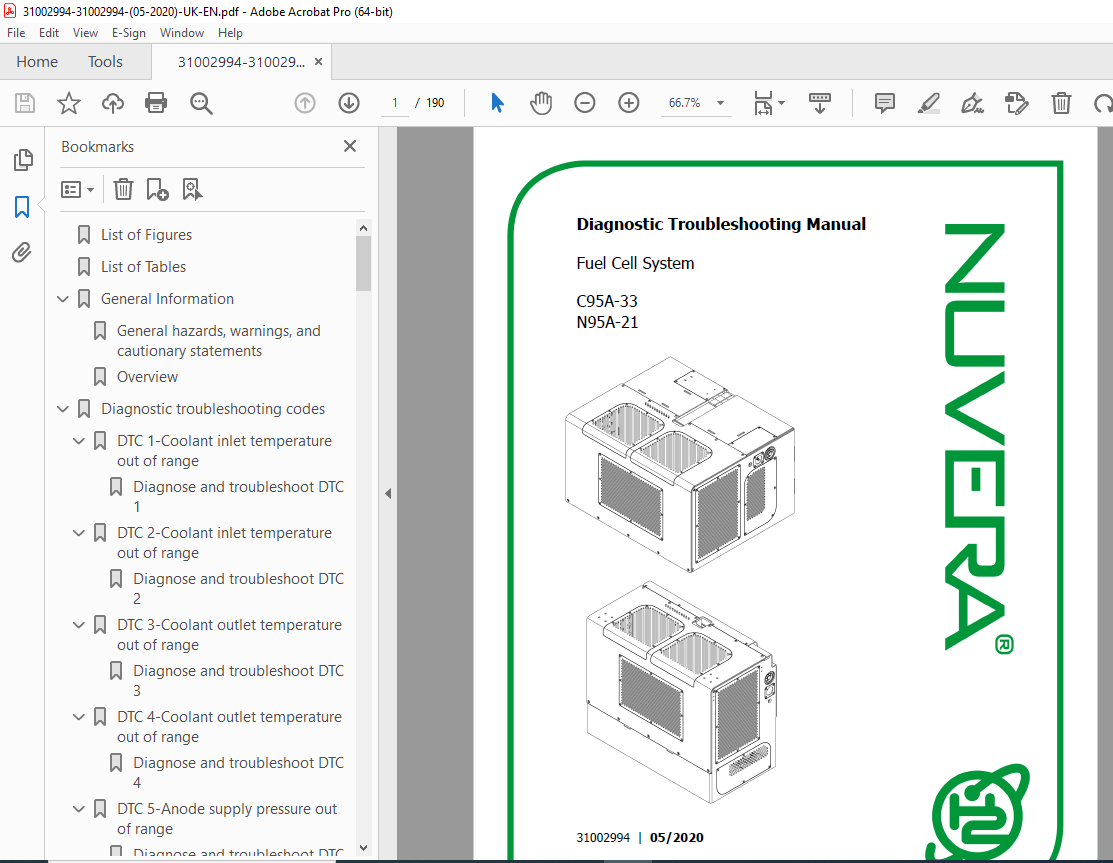
Task: Go to the next page arrow
Action: [x=349, y=103]
